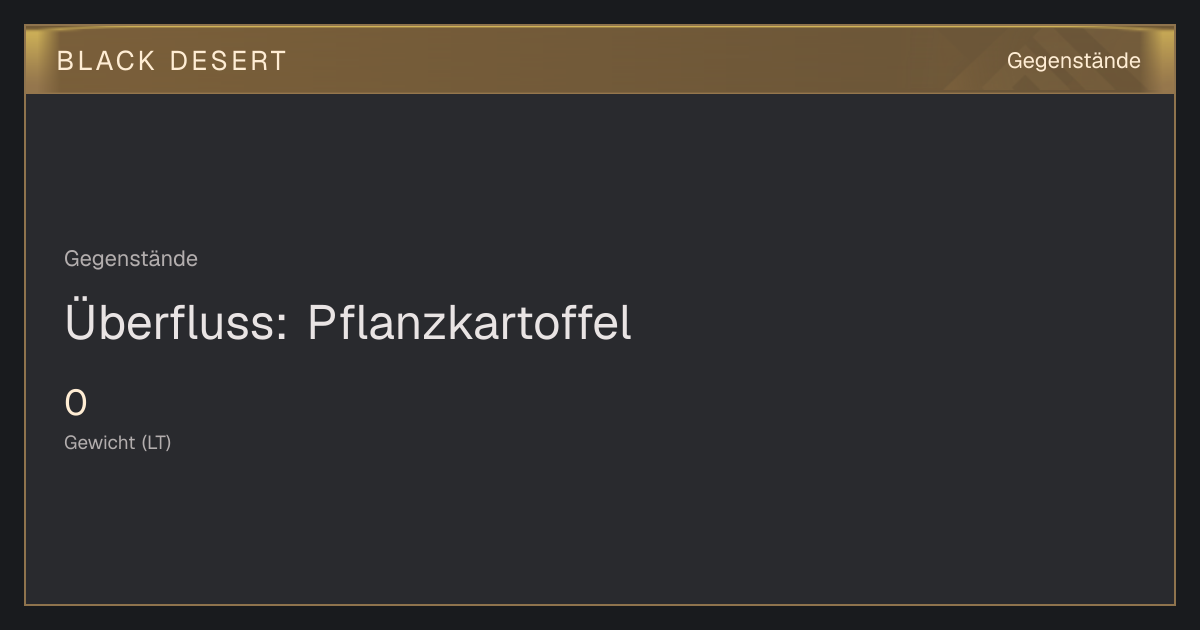
Task: Open the Gegenstände link in the gold header
Action: [x=1073, y=61]
